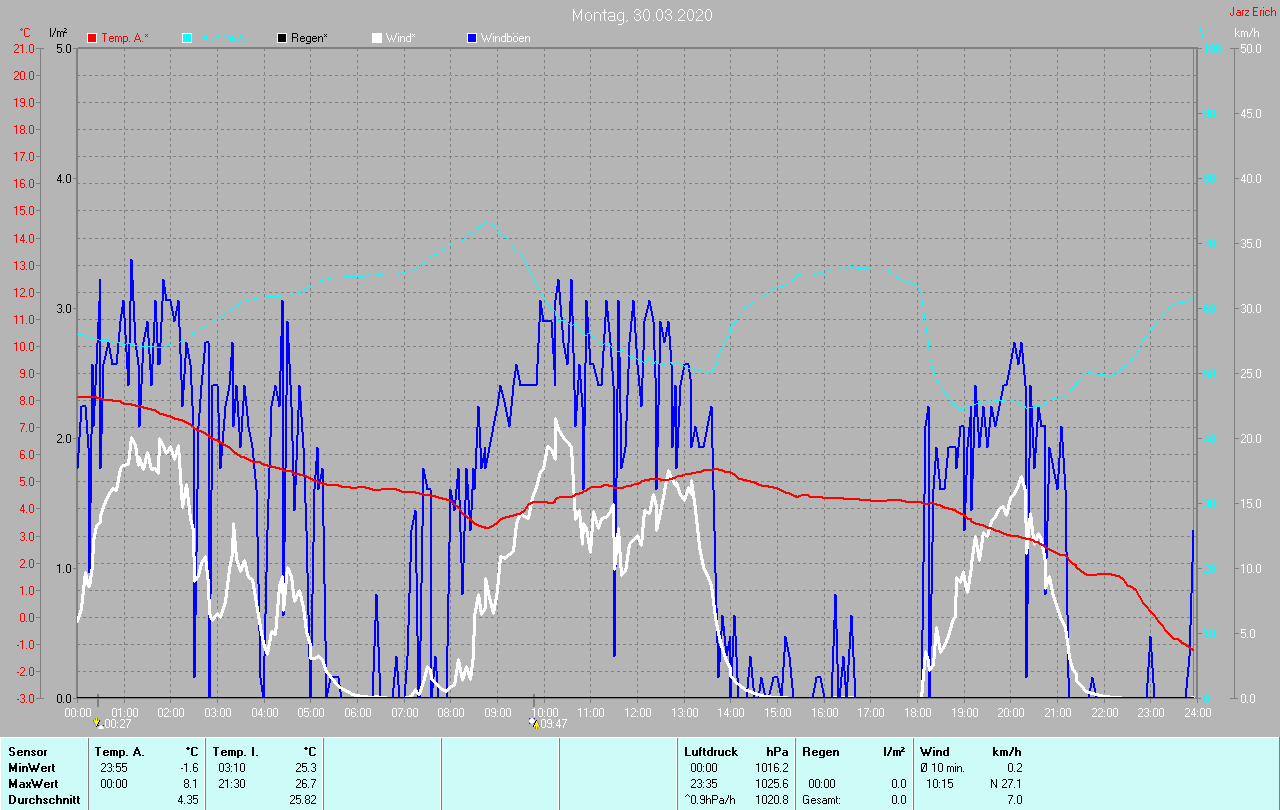Viewport: 1280px width, 810px height.
Task: Click the red Temp. A. legend swatch
Action: pyautogui.click(x=92, y=38)
